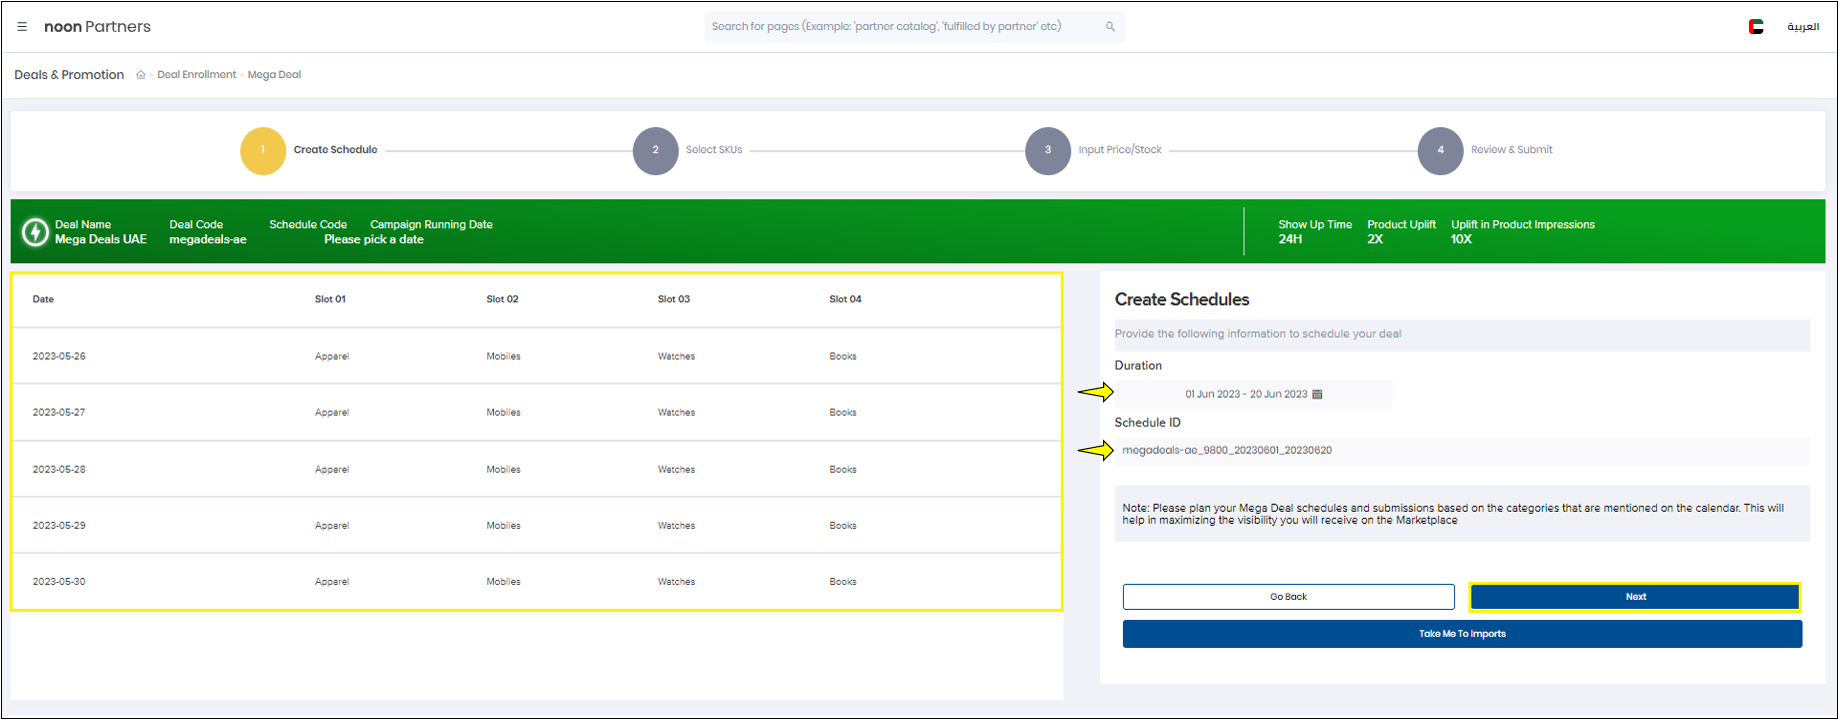
Task: Click Books in the 2023-05-29 row
Action: click(843, 525)
